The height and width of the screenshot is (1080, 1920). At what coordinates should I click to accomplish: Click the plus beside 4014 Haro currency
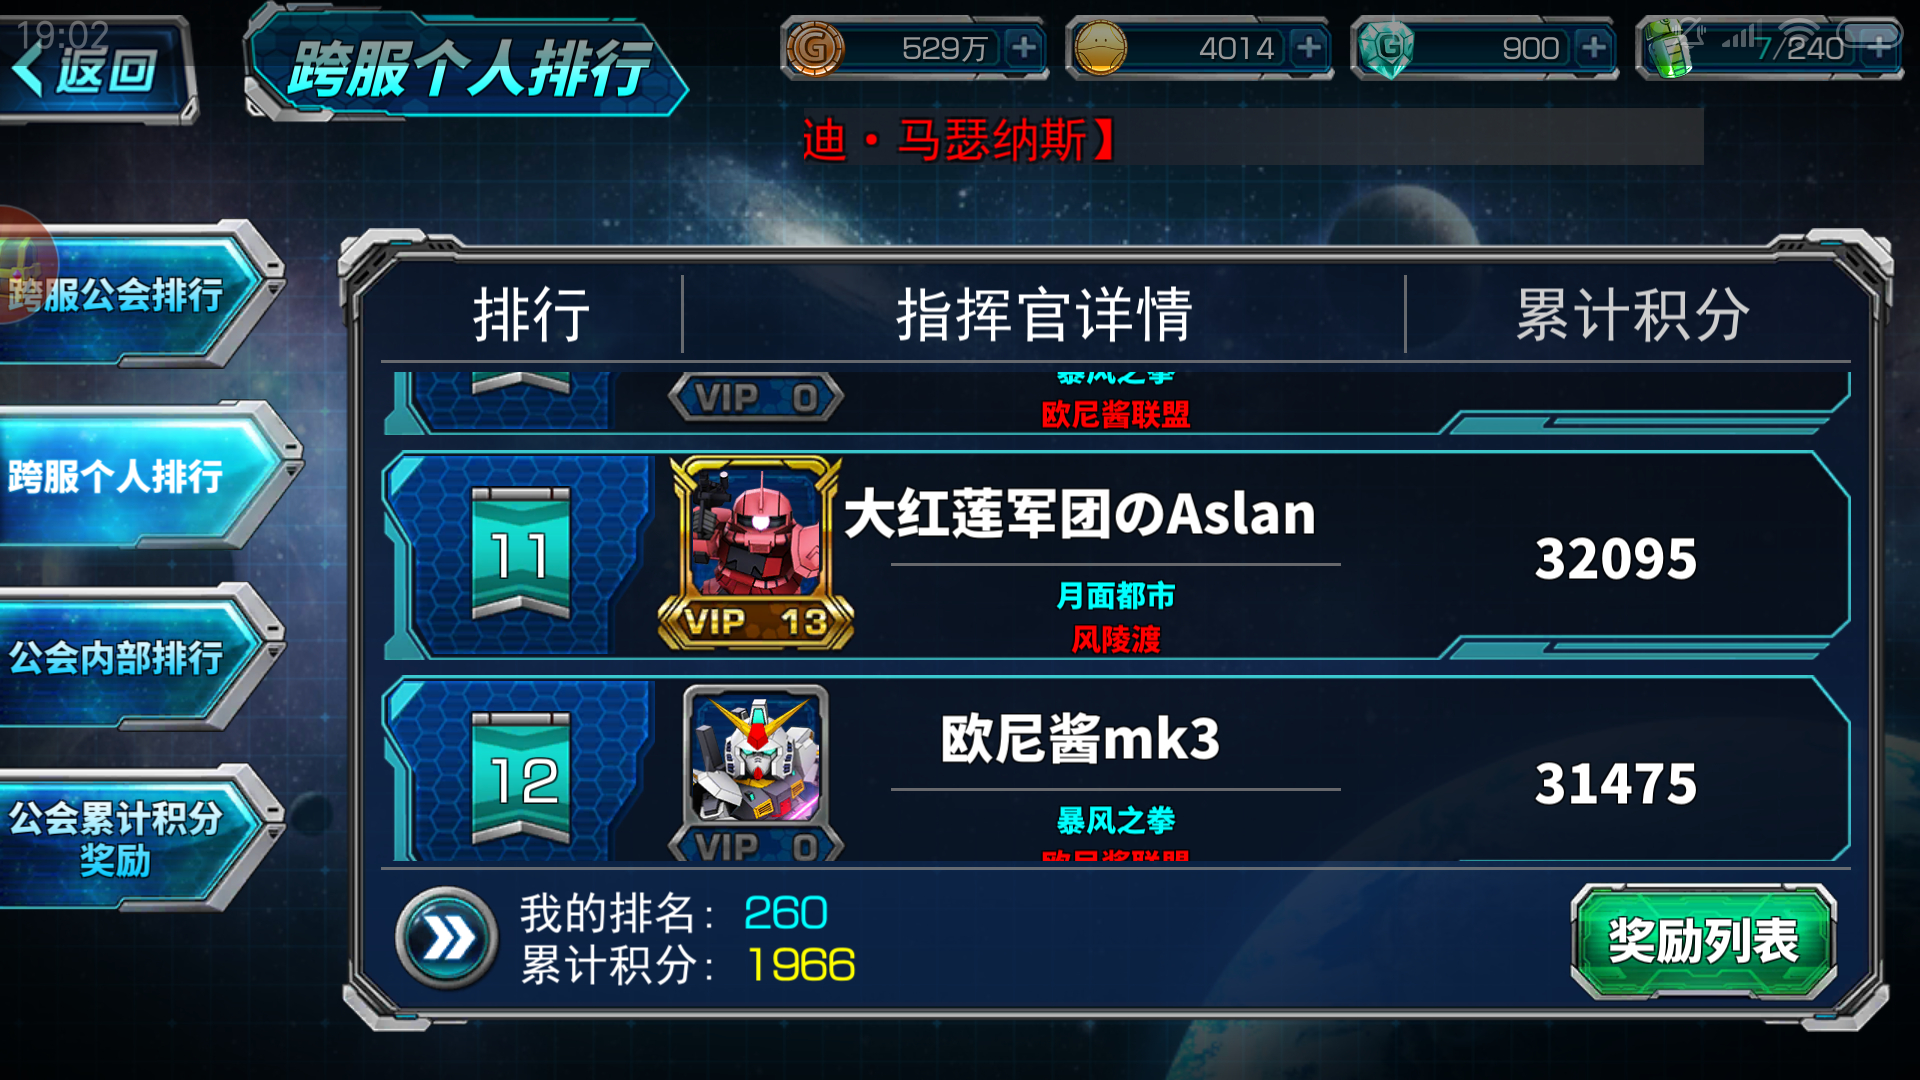point(1309,47)
